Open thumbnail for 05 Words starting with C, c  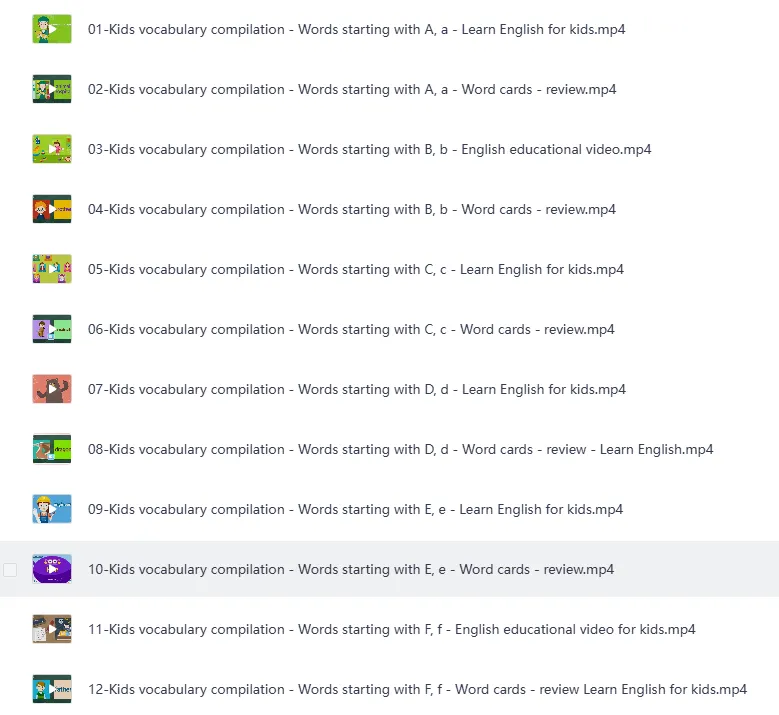pyautogui.click(x=52, y=269)
